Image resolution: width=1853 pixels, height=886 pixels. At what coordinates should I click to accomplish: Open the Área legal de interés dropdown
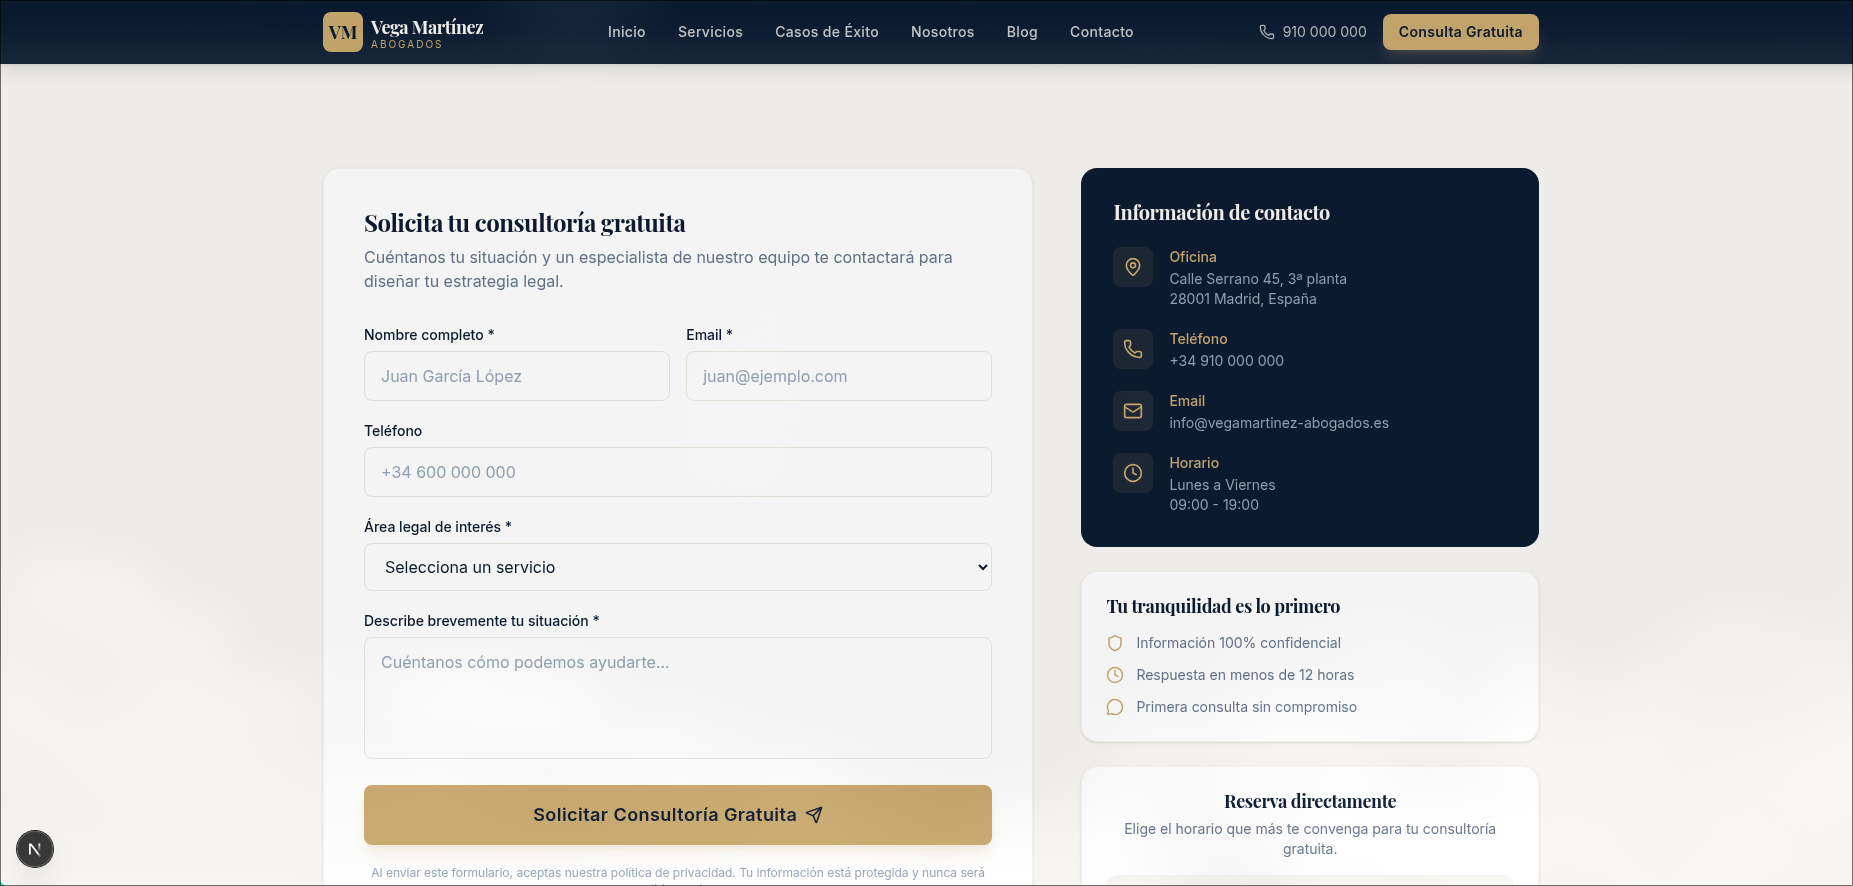[678, 567]
